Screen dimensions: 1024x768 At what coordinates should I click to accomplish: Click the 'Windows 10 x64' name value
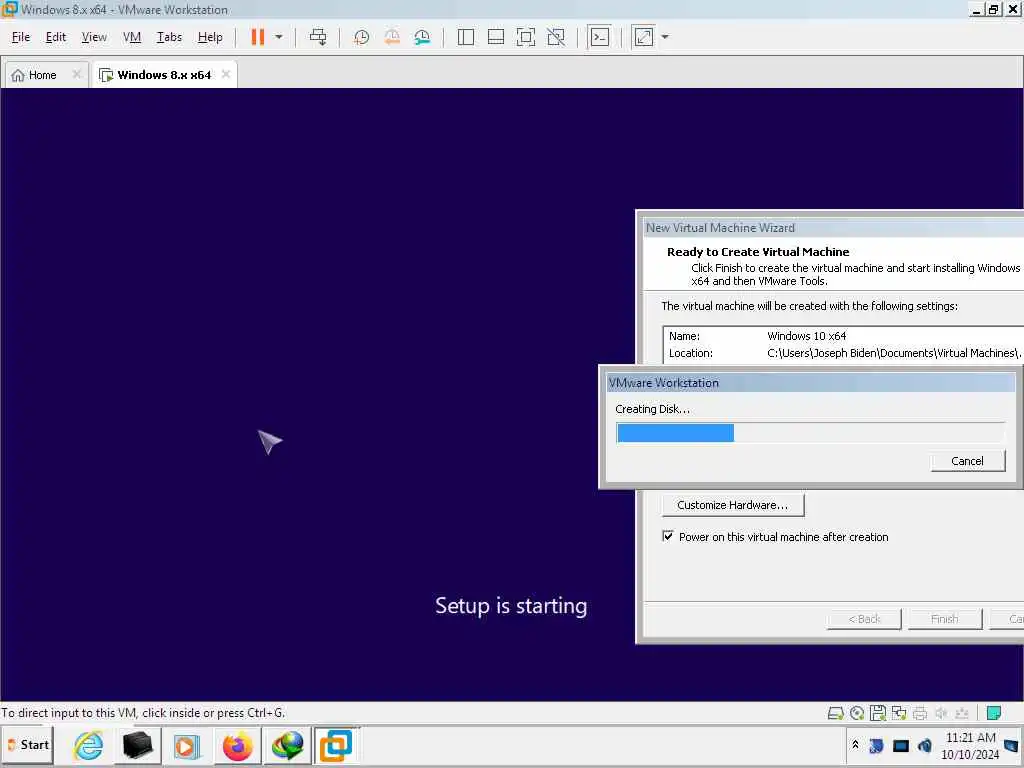(x=807, y=336)
